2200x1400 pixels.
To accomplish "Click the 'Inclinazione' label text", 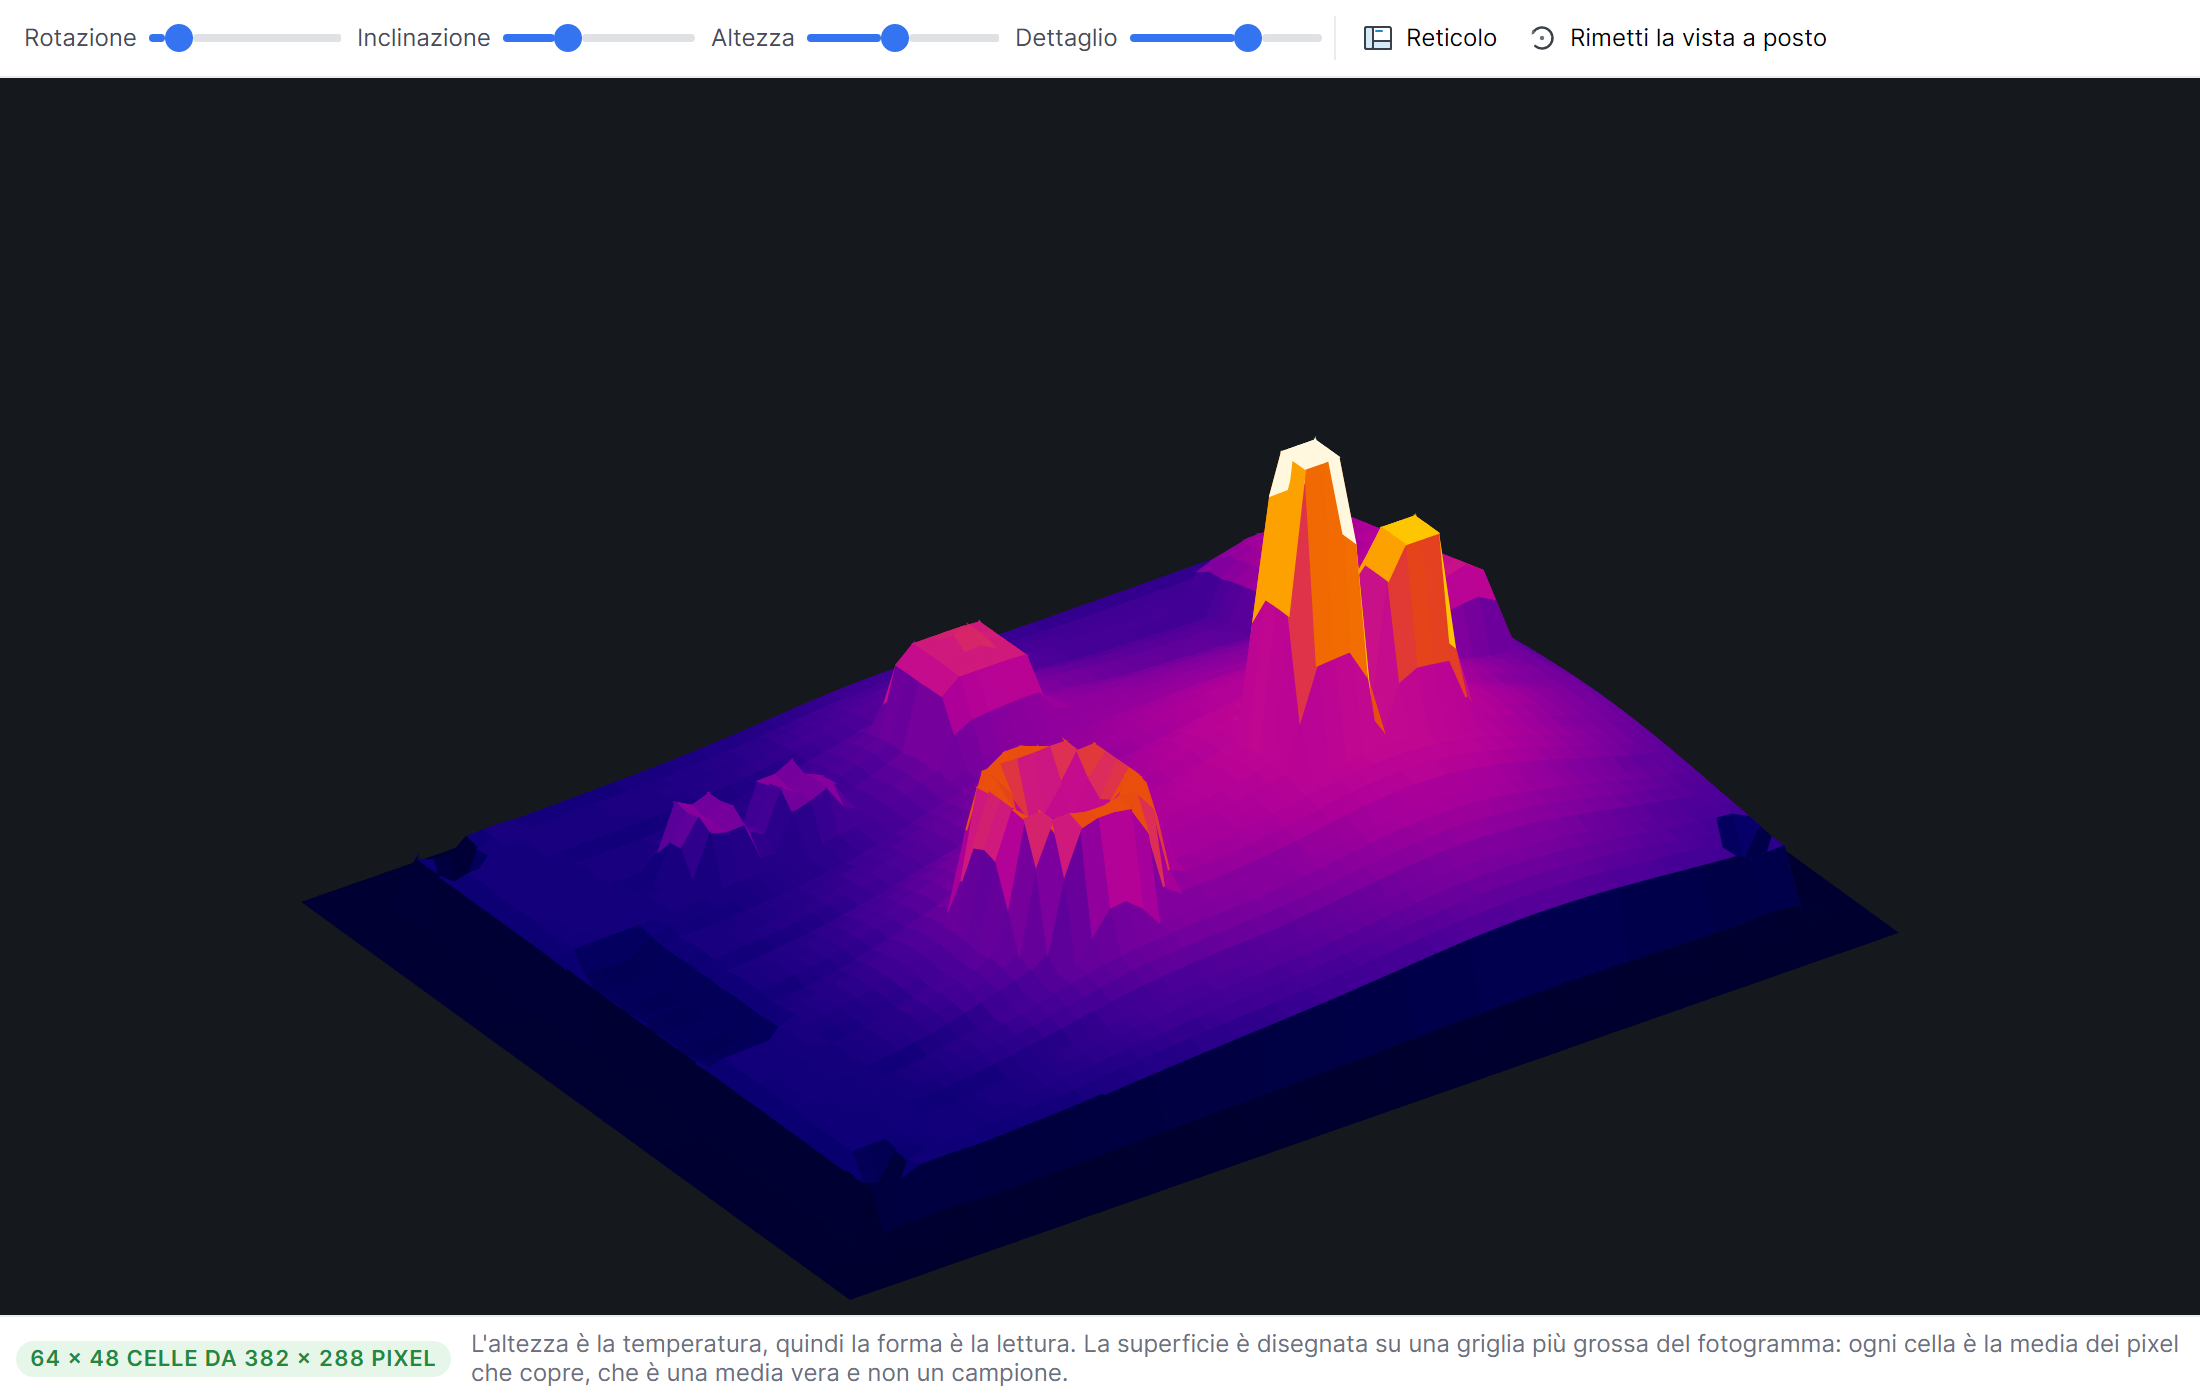I will click(424, 38).
